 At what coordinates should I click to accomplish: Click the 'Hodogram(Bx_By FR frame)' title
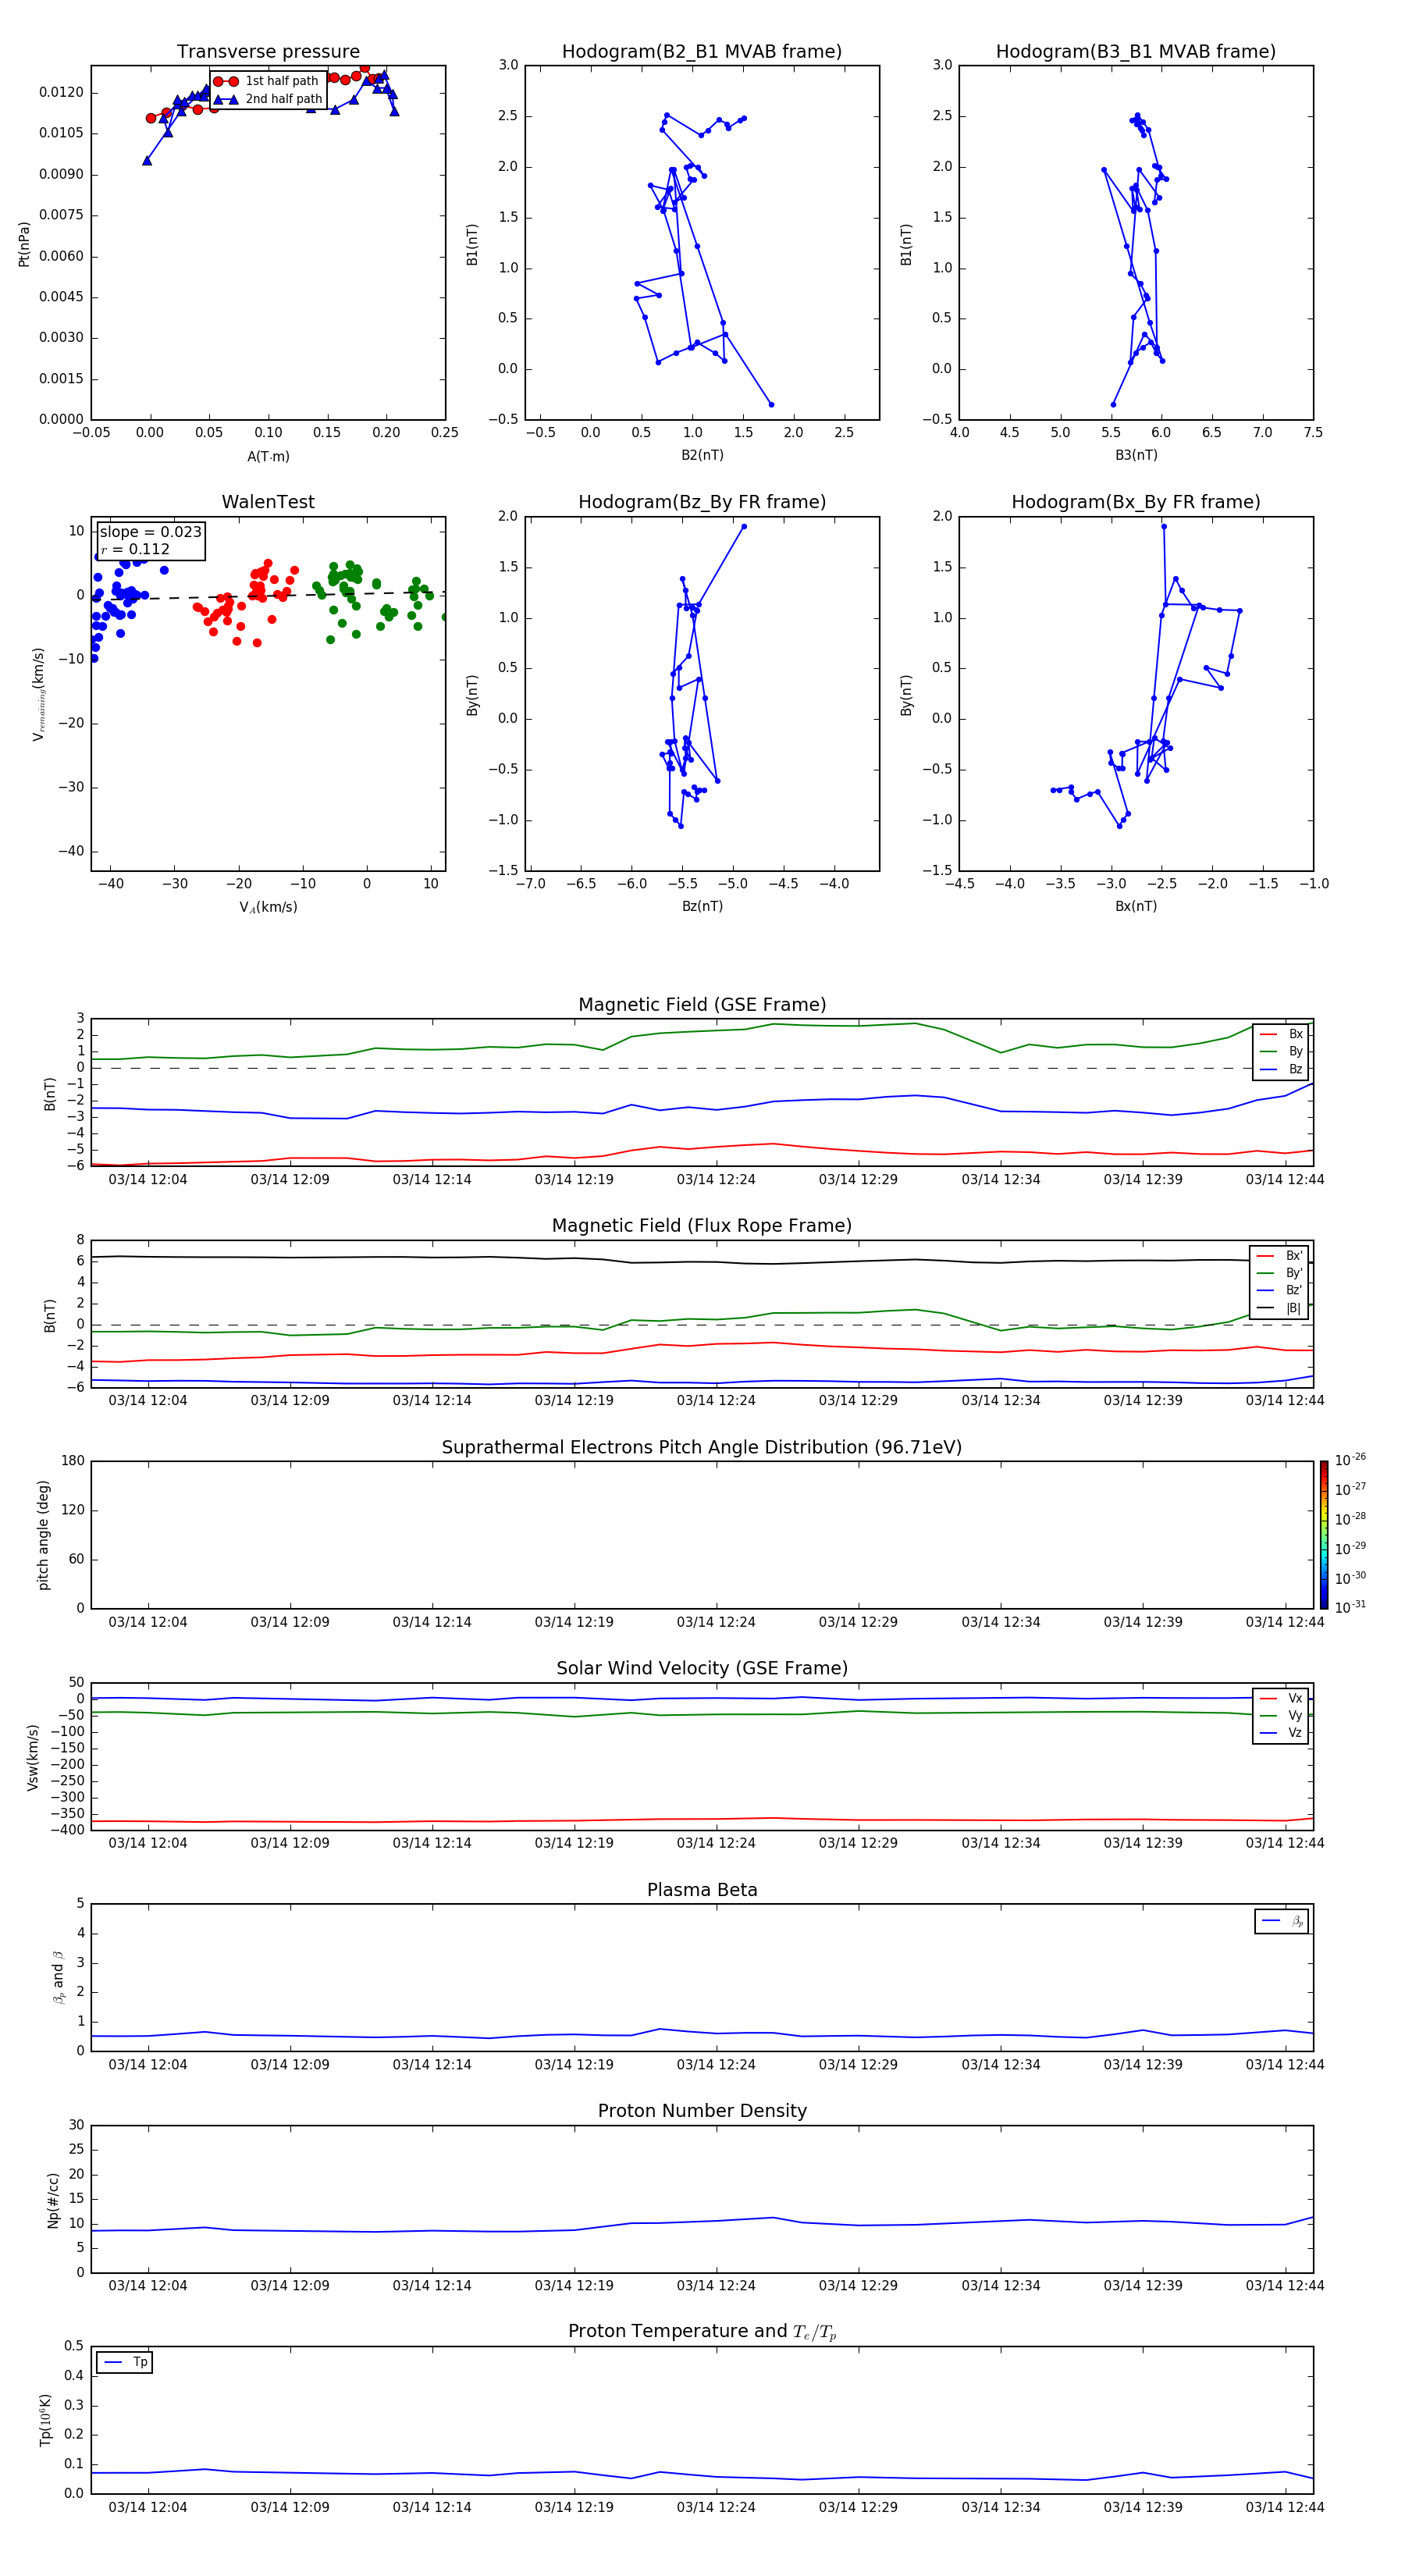point(1136,502)
